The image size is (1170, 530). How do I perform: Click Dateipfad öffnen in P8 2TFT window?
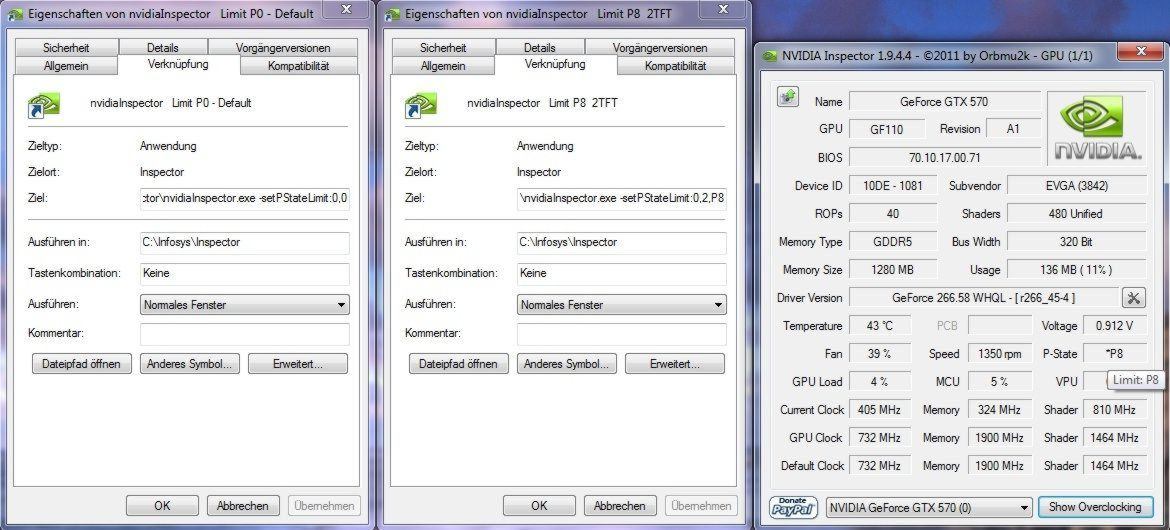(459, 364)
